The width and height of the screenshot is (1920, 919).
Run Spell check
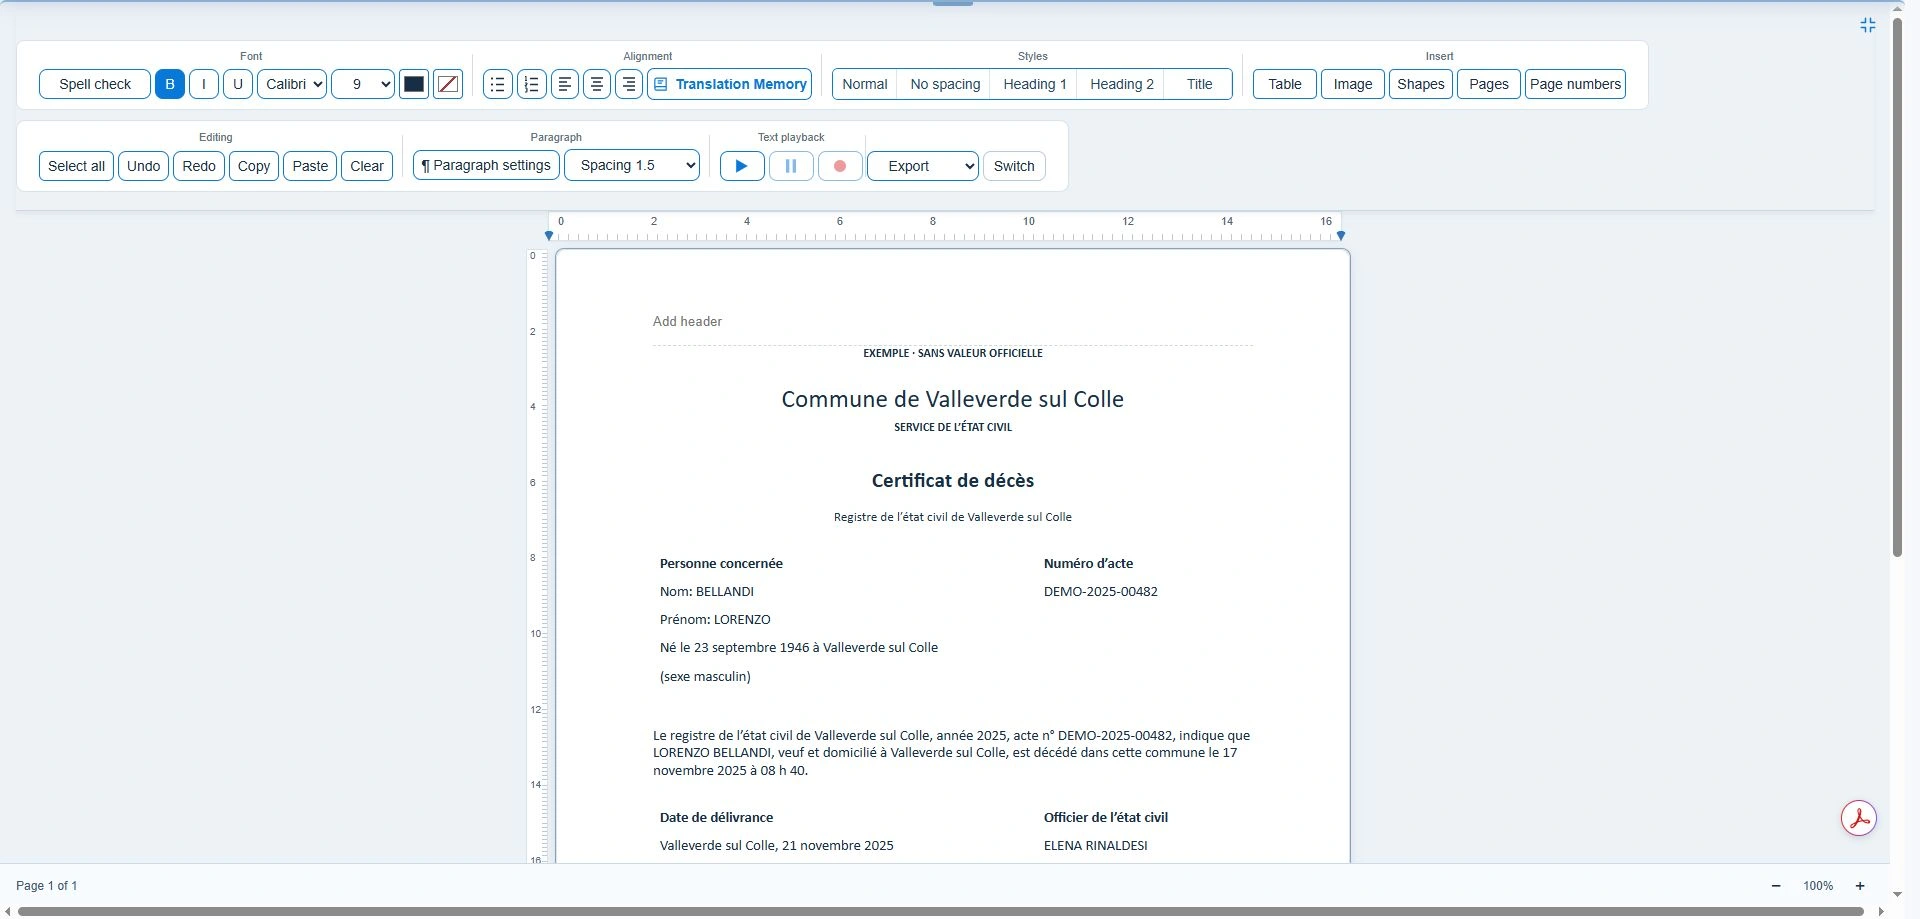(x=95, y=84)
